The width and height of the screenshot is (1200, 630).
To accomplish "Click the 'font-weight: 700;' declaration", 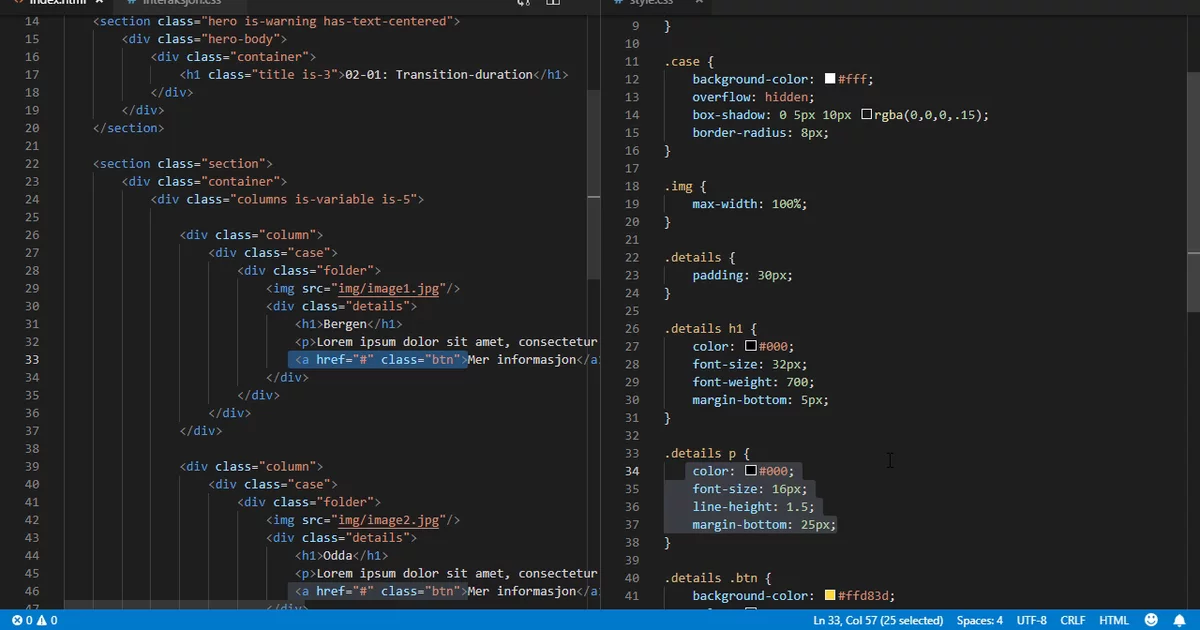I will tap(753, 382).
